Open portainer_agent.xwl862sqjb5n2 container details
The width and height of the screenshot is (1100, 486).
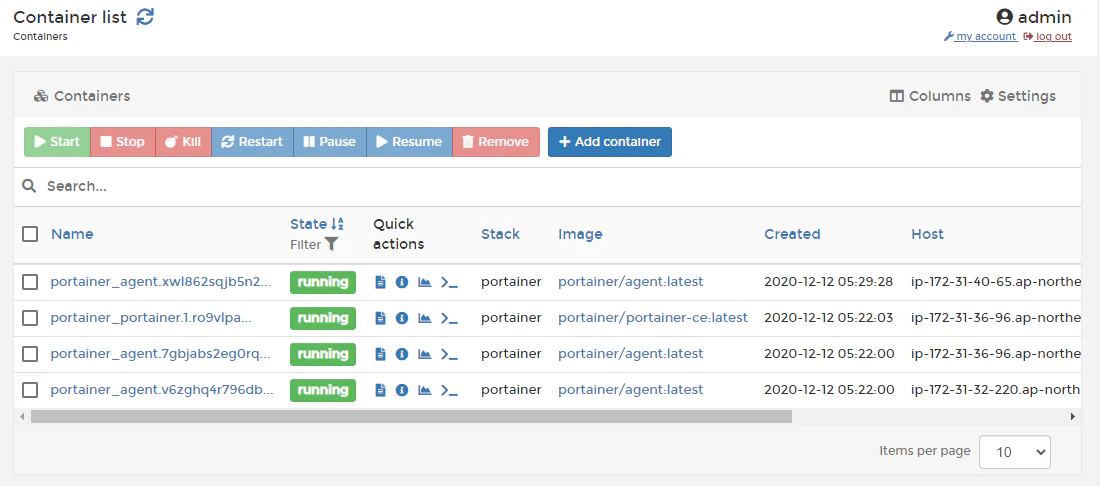[x=160, y=282]
